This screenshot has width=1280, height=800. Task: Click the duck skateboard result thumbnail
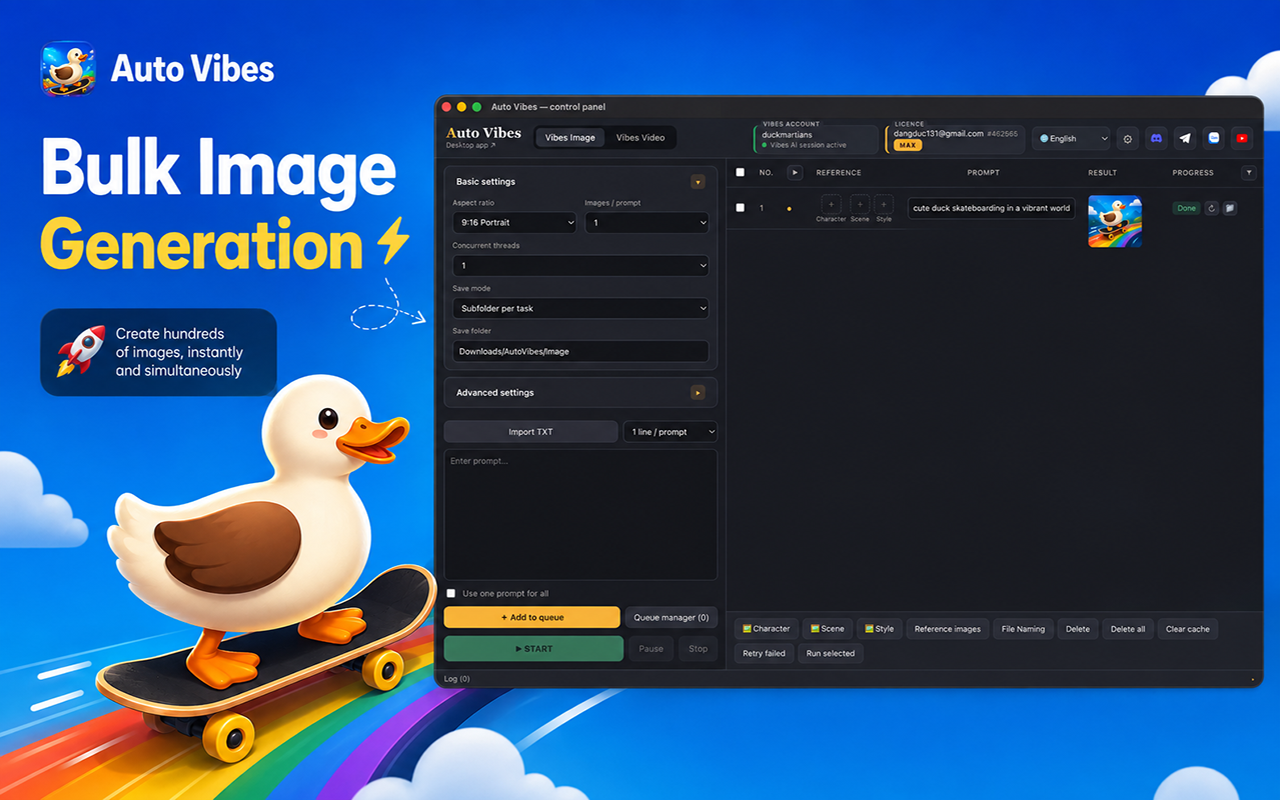1114,221
